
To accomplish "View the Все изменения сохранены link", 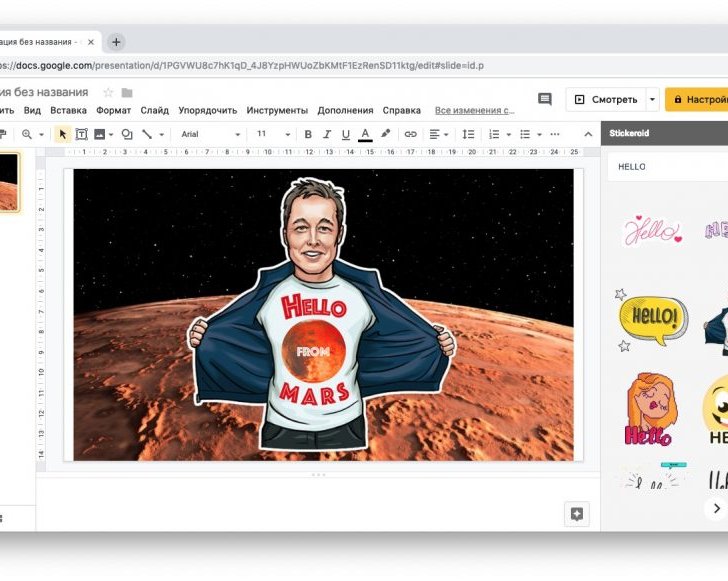I will click(x=474, y=111).
